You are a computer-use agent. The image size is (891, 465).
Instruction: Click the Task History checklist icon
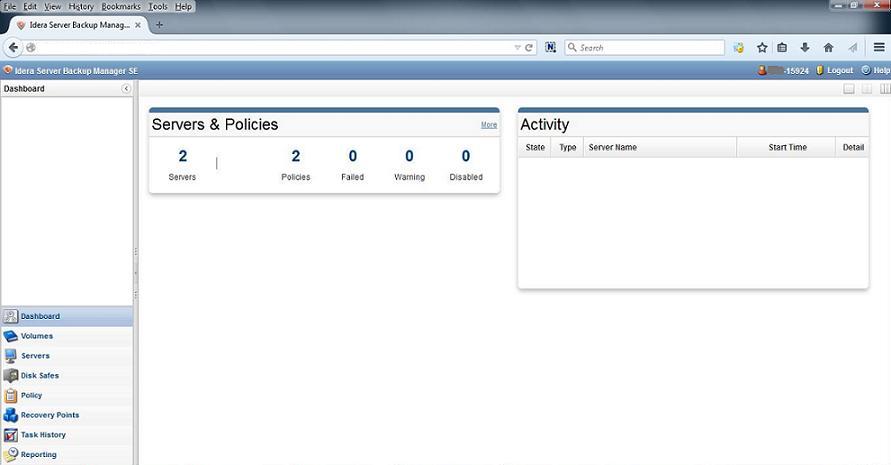click(x=10, y=435)
